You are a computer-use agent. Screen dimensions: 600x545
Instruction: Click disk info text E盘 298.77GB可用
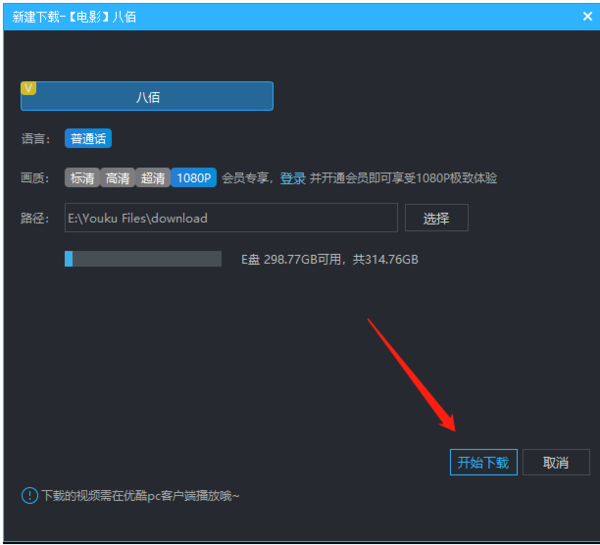[291, 259]
